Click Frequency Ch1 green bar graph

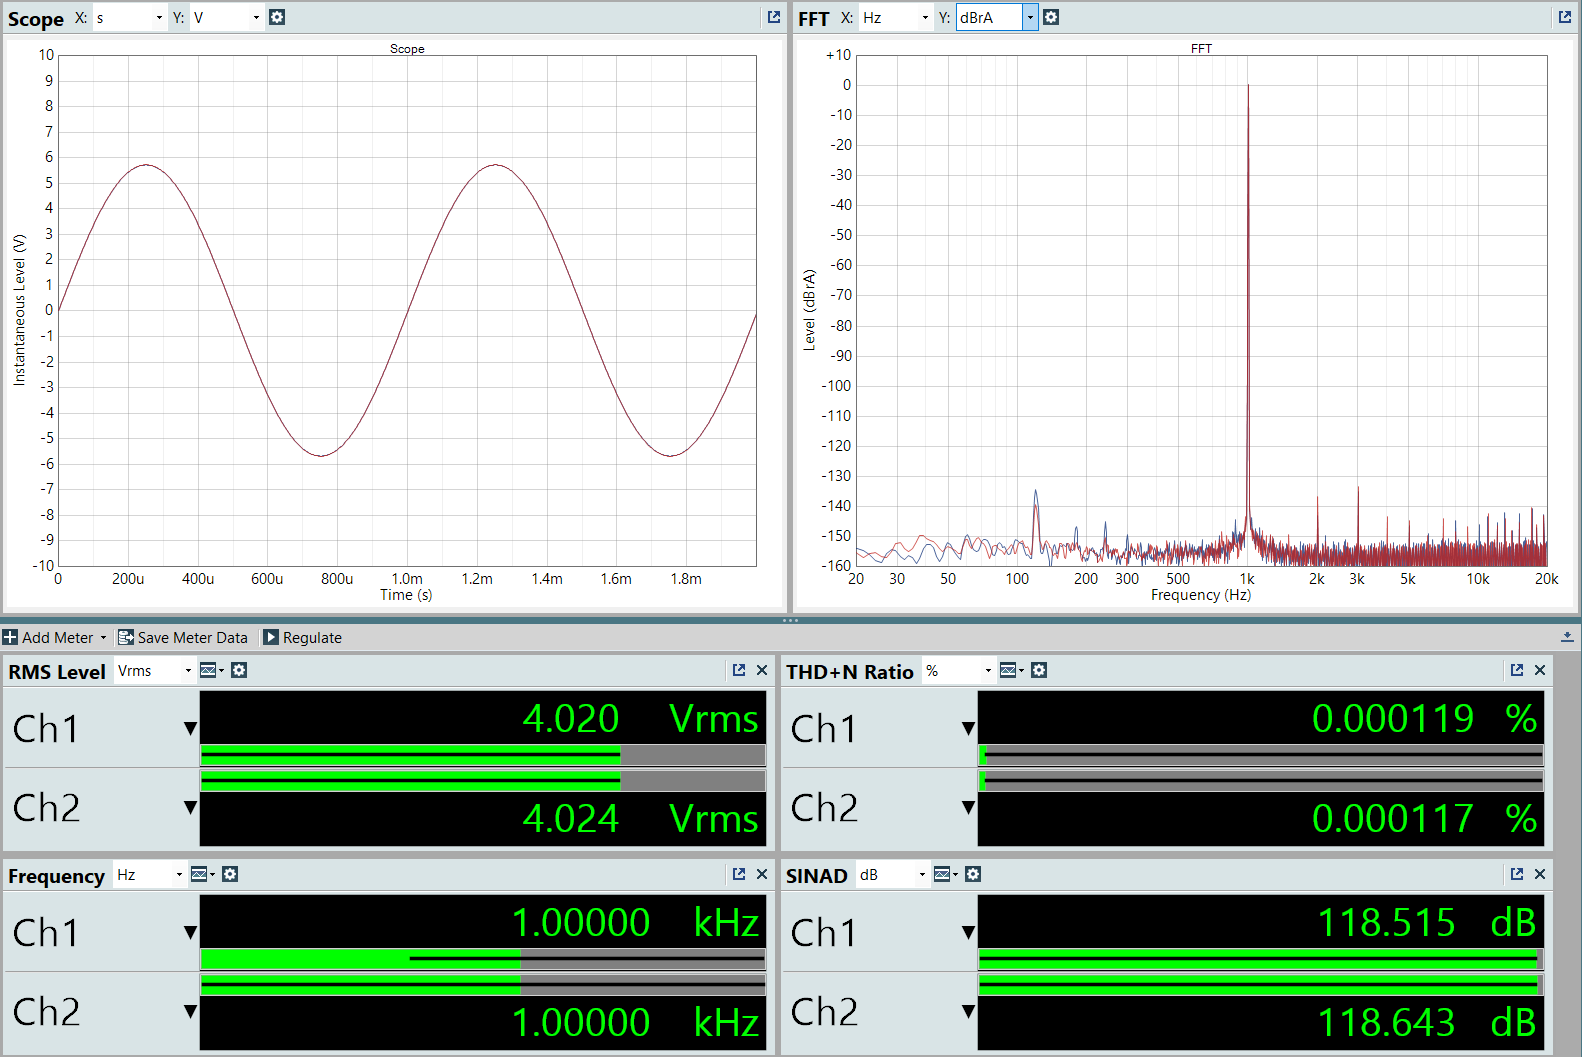coord(483,959)
